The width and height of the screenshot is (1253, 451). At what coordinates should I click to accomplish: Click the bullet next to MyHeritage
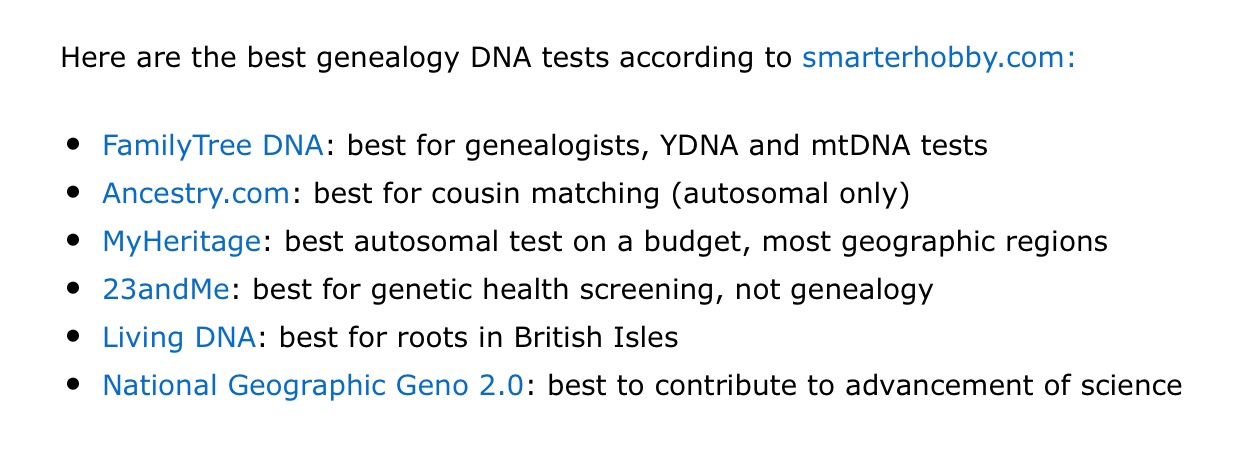tap(73, 242)
